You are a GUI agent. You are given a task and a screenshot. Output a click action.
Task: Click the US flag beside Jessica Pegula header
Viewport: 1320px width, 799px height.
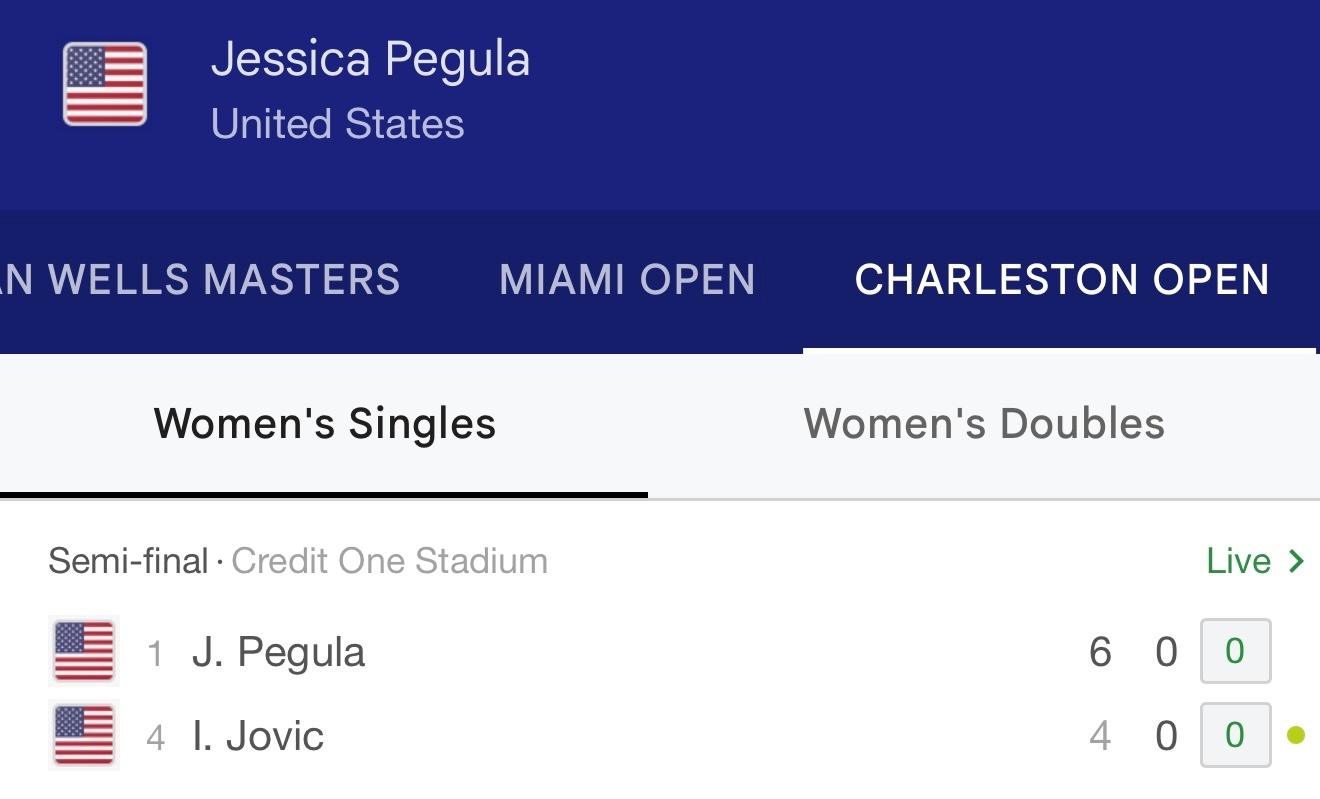click(105, 84)
